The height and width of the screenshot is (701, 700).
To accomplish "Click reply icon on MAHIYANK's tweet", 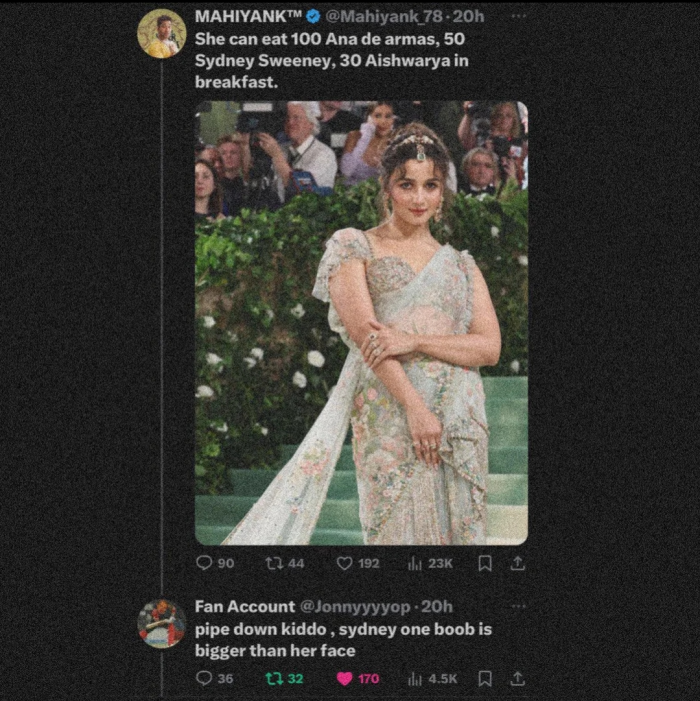I will [205, 563].
